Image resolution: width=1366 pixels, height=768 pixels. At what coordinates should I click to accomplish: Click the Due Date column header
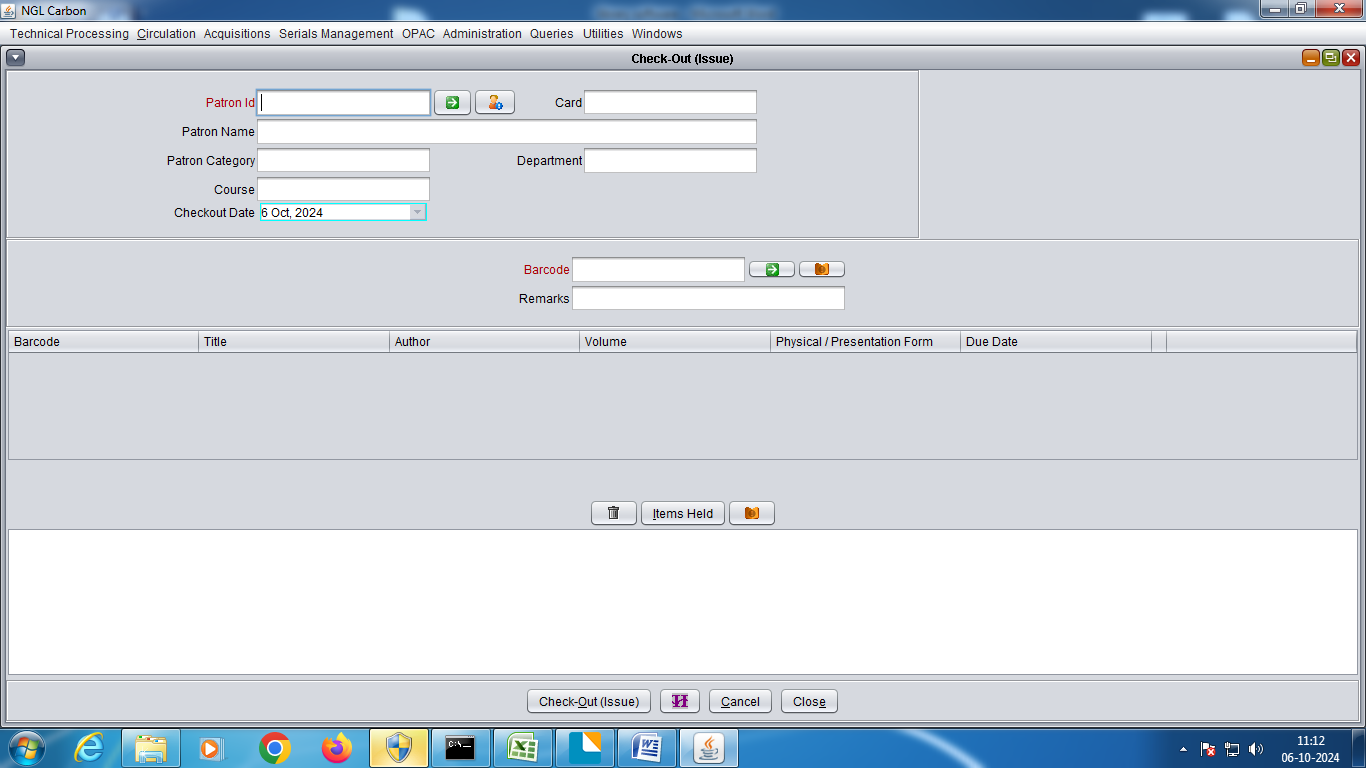click(x=1055, y=342)
